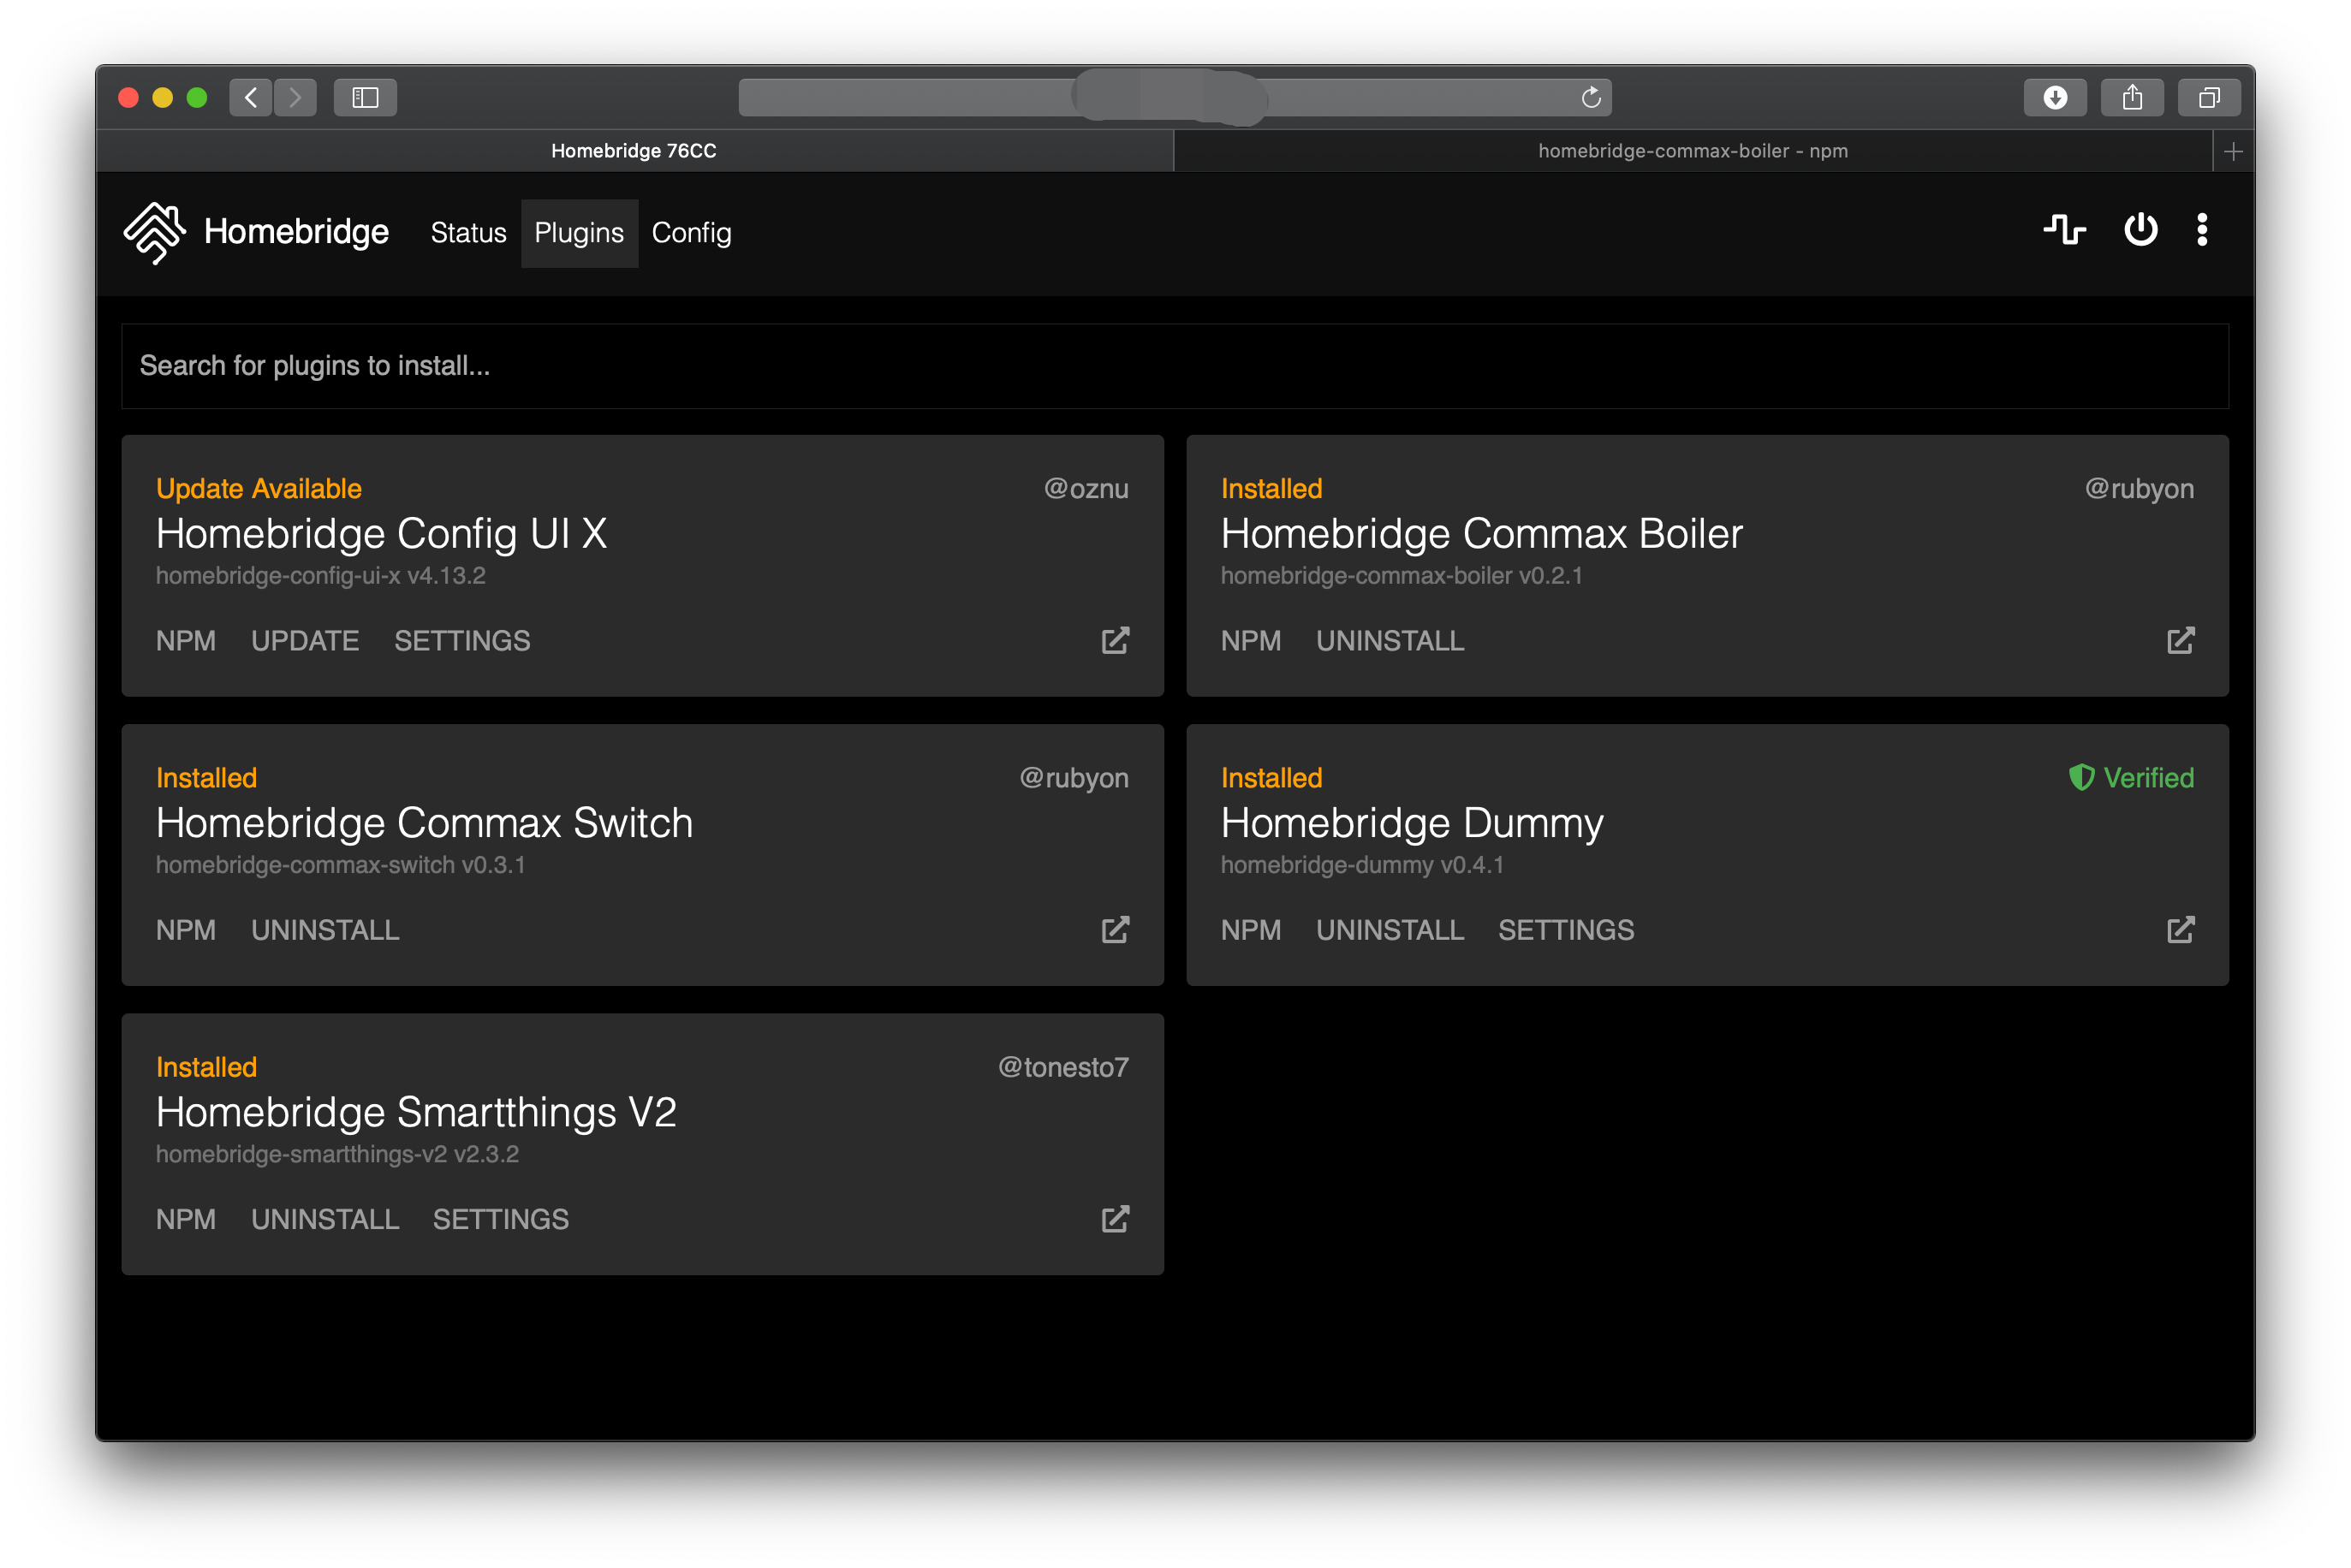Open the Status page
The image size is (2351, 1568).
point(468,233)
